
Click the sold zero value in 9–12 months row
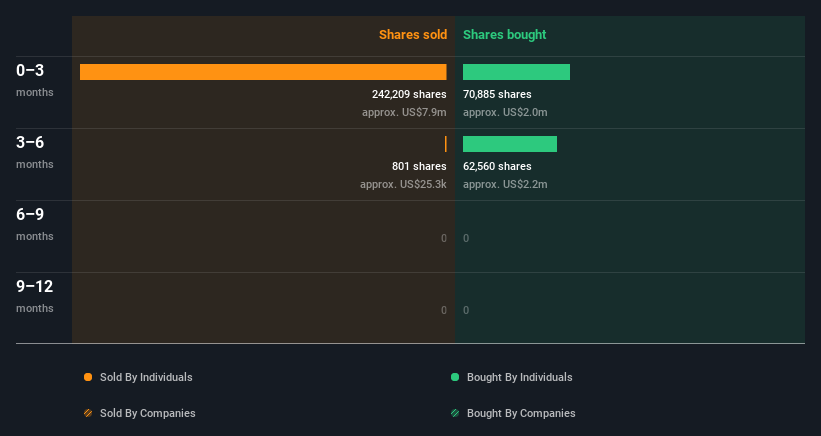443,310
